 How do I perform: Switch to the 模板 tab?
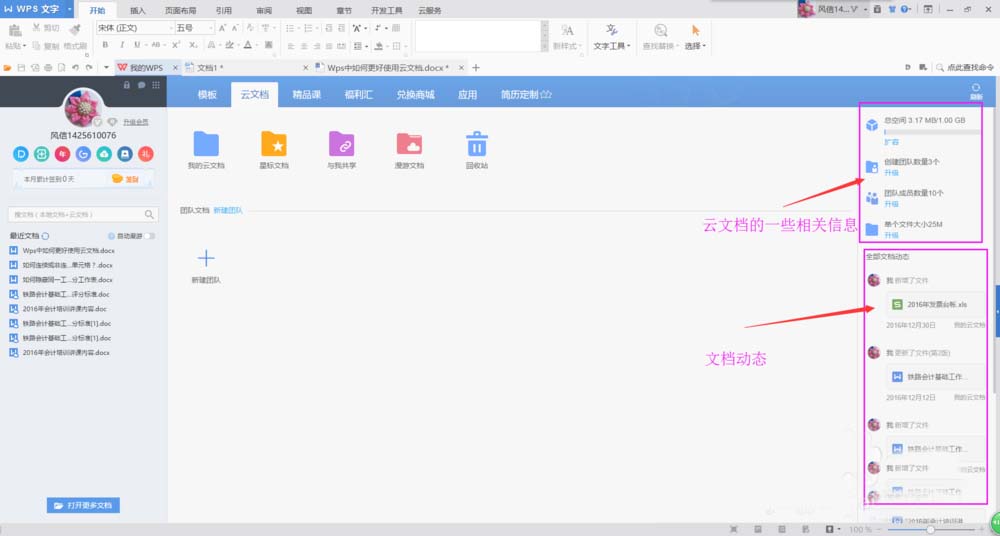(207, 94)
